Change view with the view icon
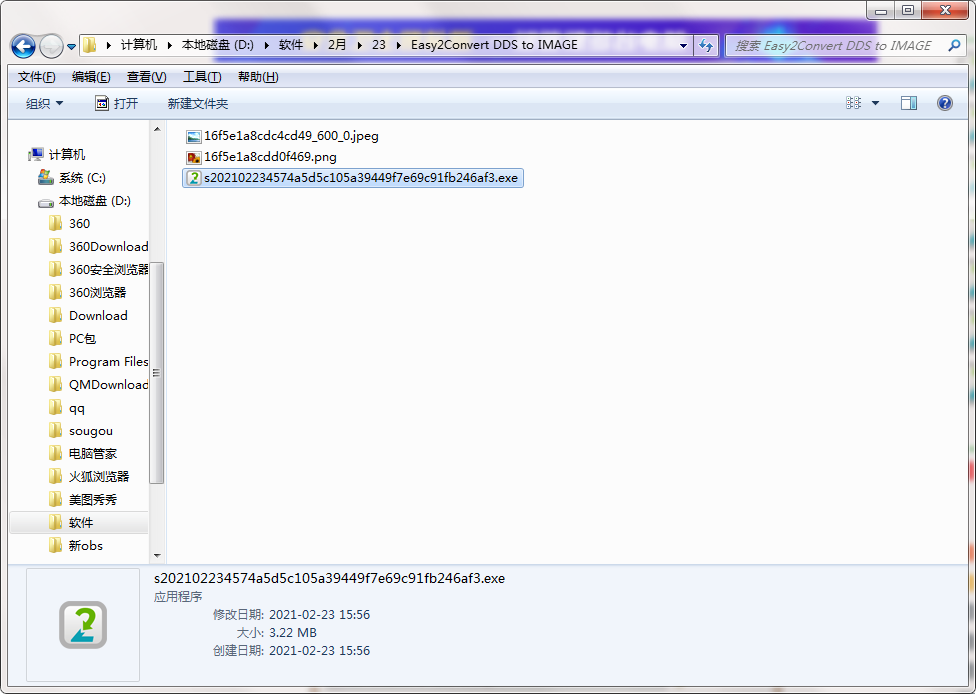The image size is (976, 694). (853, 103)
